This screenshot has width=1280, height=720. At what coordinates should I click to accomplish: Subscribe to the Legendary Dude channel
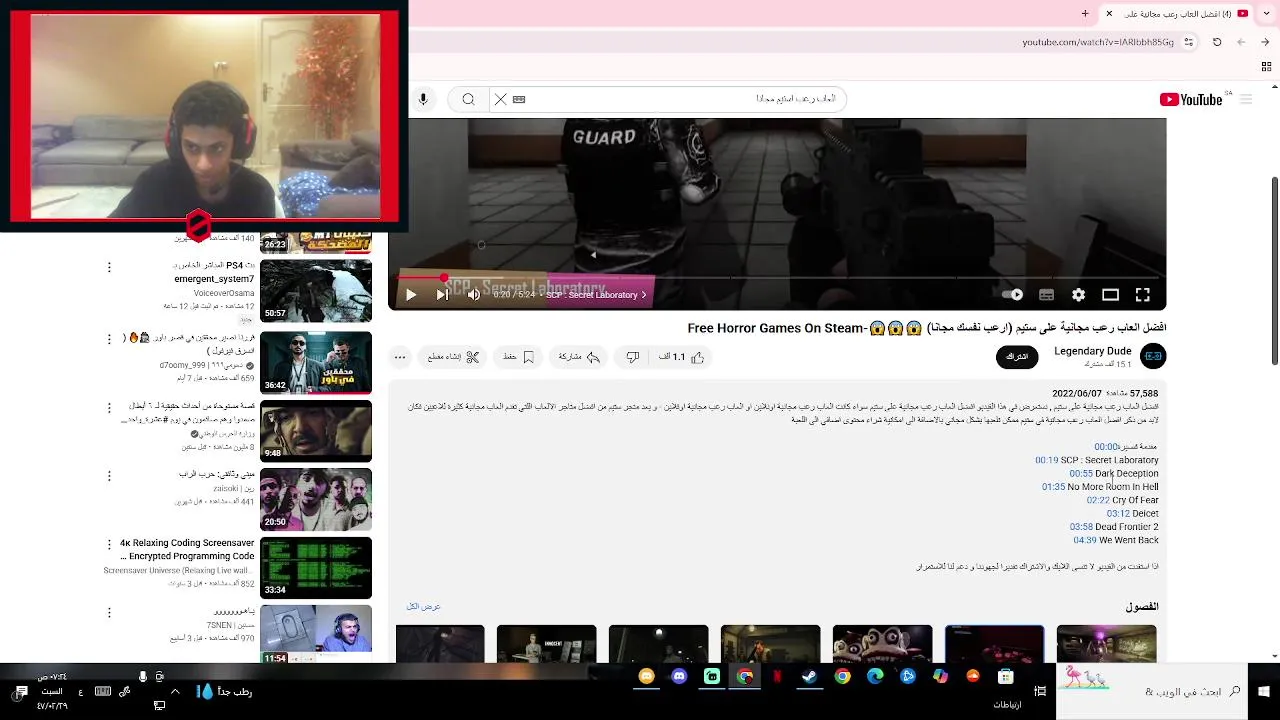click(x=1017, y=357)
